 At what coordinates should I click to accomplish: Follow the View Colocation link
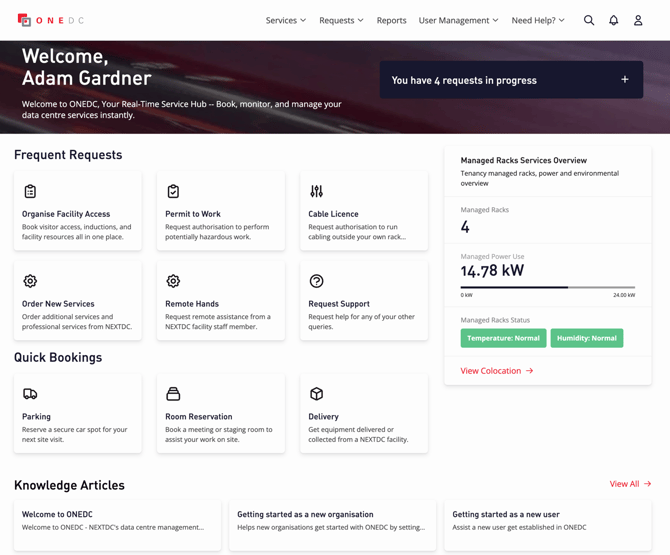(x=497, y=371)
